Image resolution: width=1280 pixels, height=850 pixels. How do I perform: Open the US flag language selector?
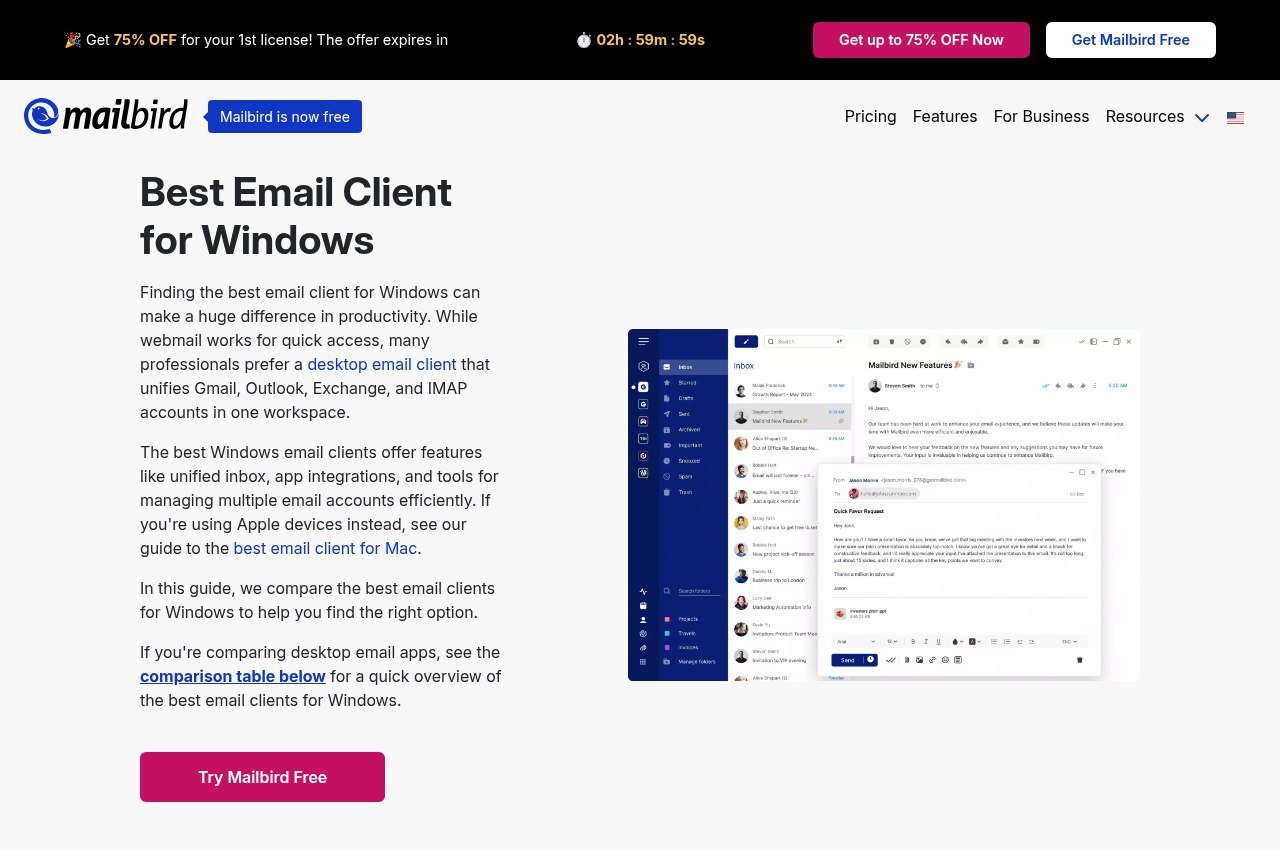[x=1235, y=117]
